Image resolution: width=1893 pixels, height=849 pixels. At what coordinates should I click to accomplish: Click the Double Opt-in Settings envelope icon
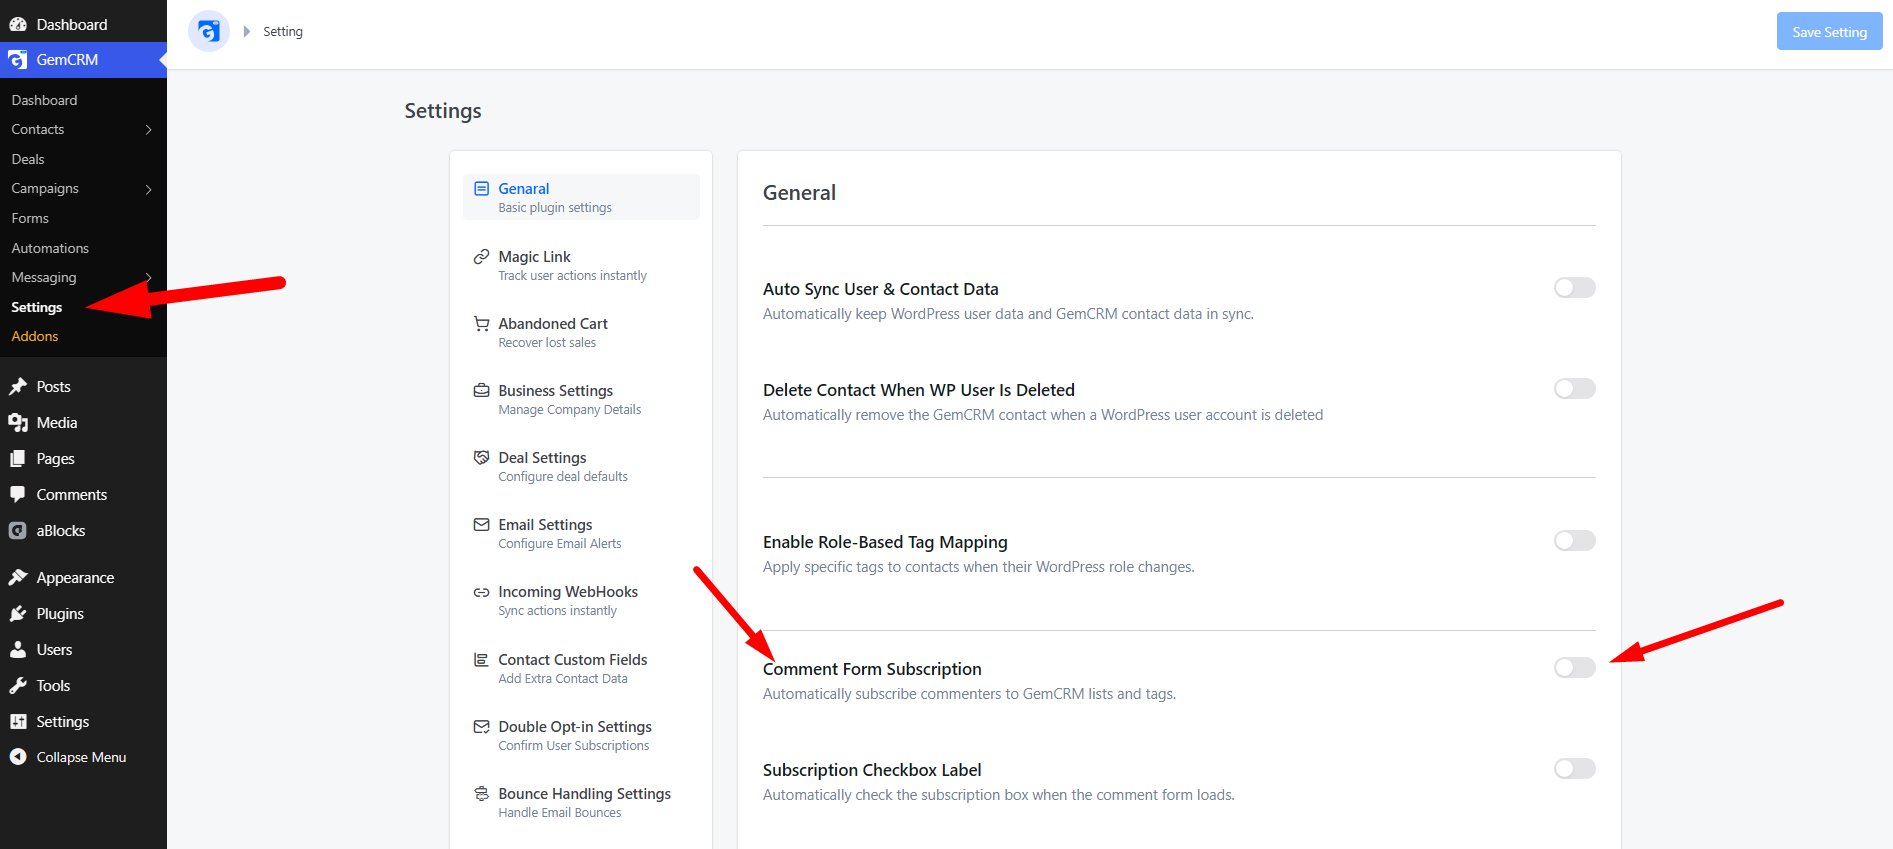tap(481, 726)
